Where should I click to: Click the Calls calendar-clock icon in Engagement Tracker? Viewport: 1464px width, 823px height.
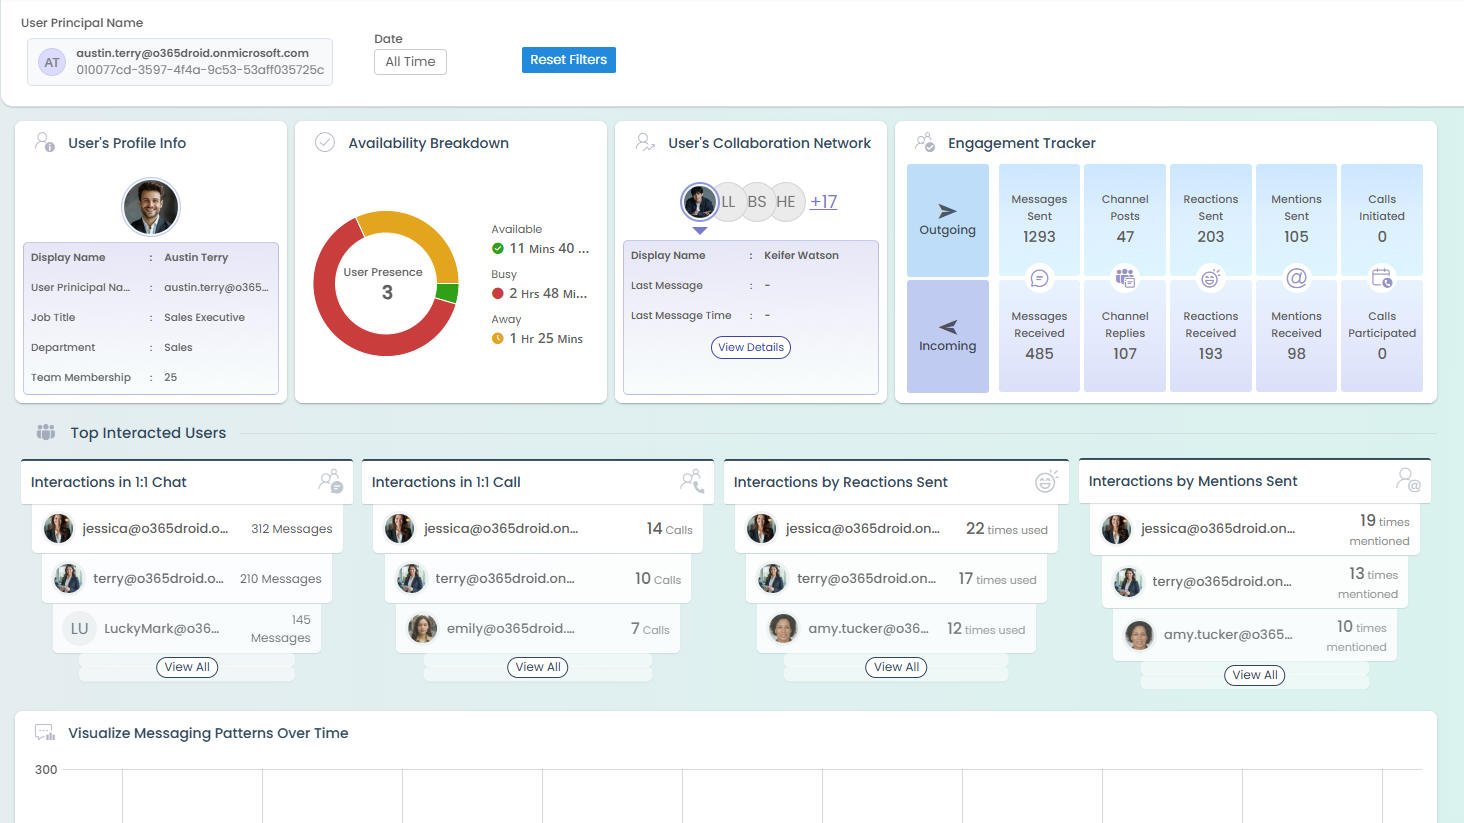pyautogui.click(x=1381, y=278)
